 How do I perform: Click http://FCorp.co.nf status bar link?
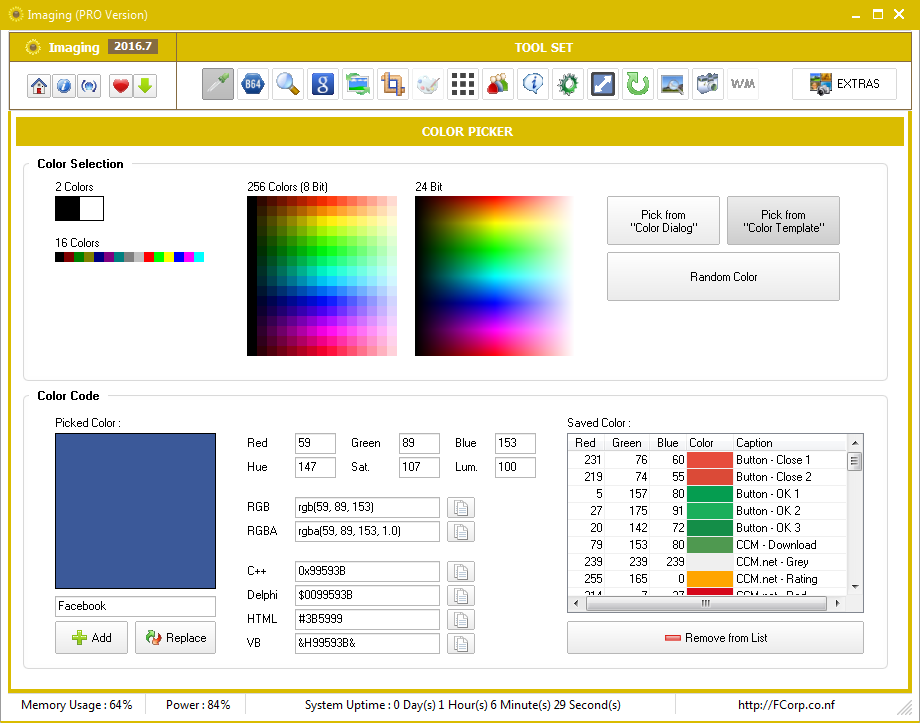[786, 705]
